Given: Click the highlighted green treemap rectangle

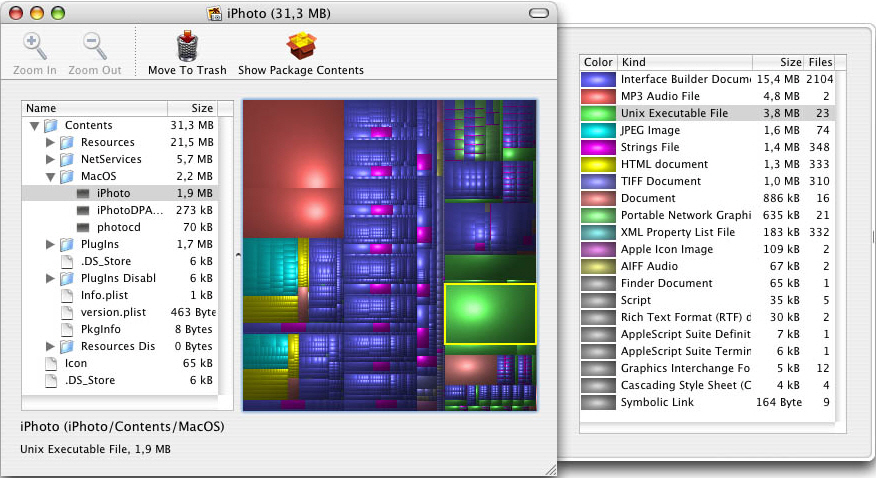Looking at the screenshot, I should tap(490, 313).
